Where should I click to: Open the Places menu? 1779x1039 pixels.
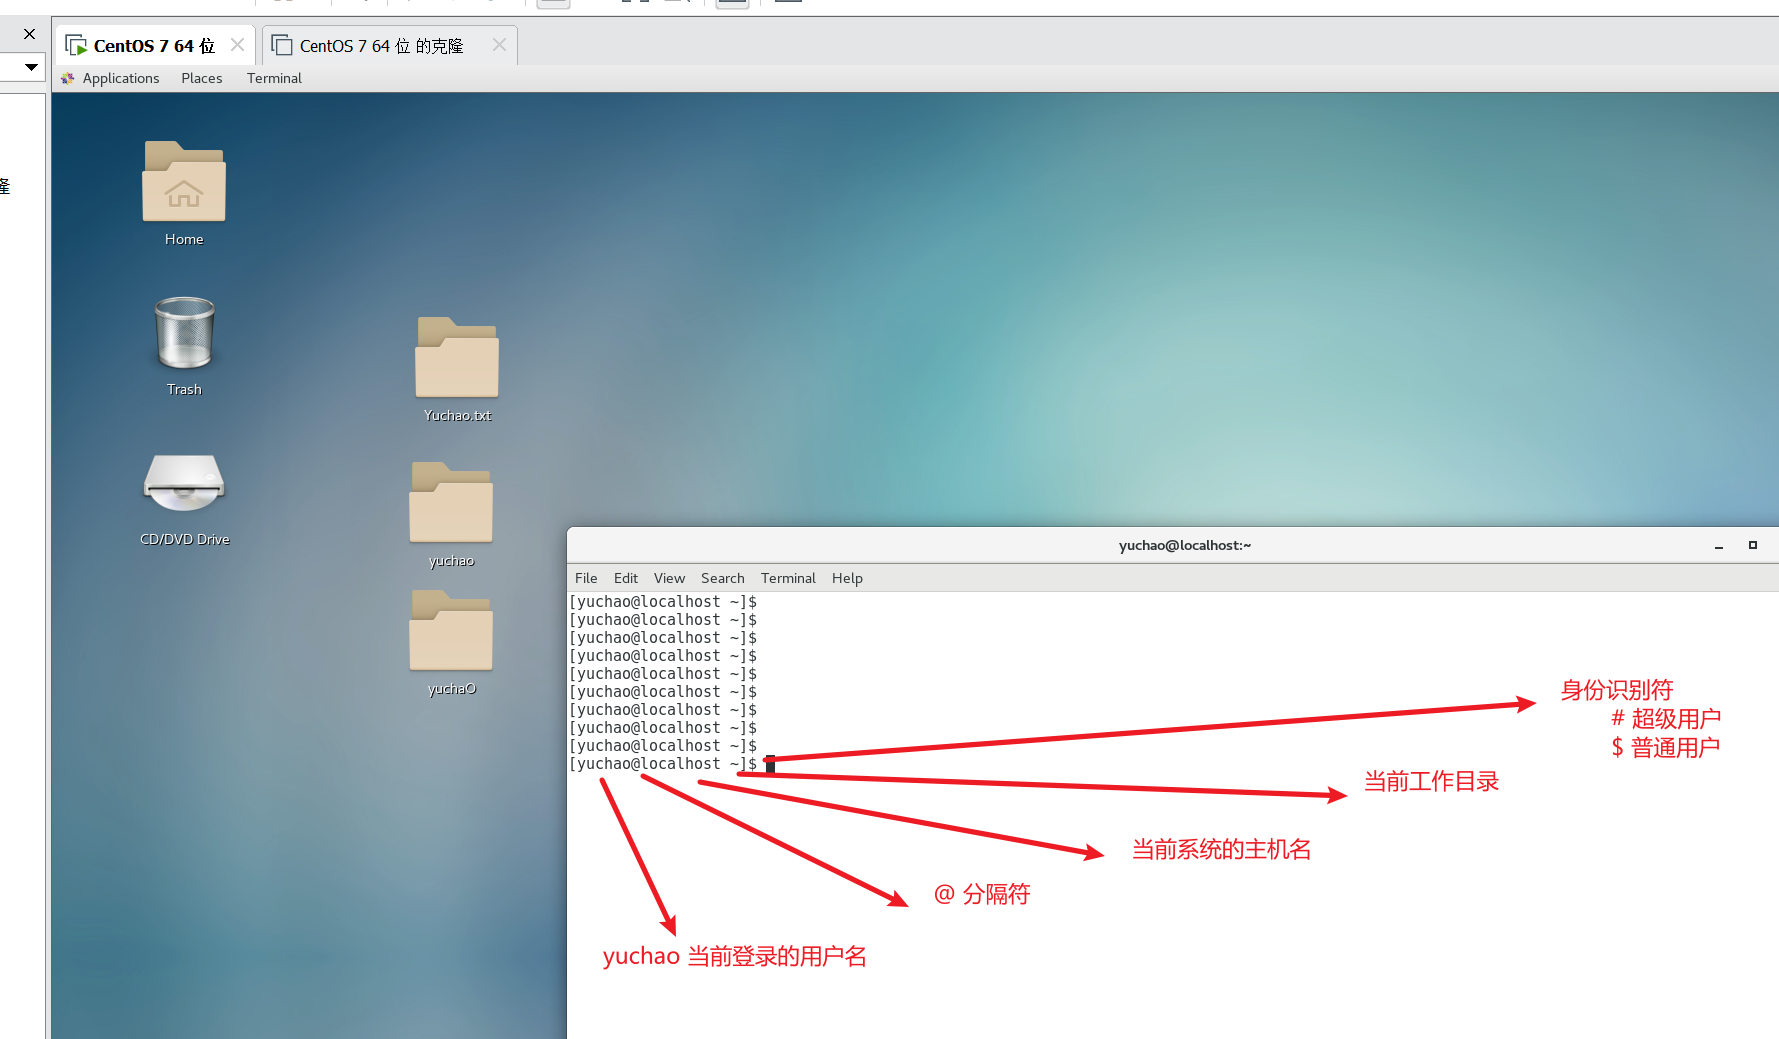pyautogui.click(x=201, y=78)
